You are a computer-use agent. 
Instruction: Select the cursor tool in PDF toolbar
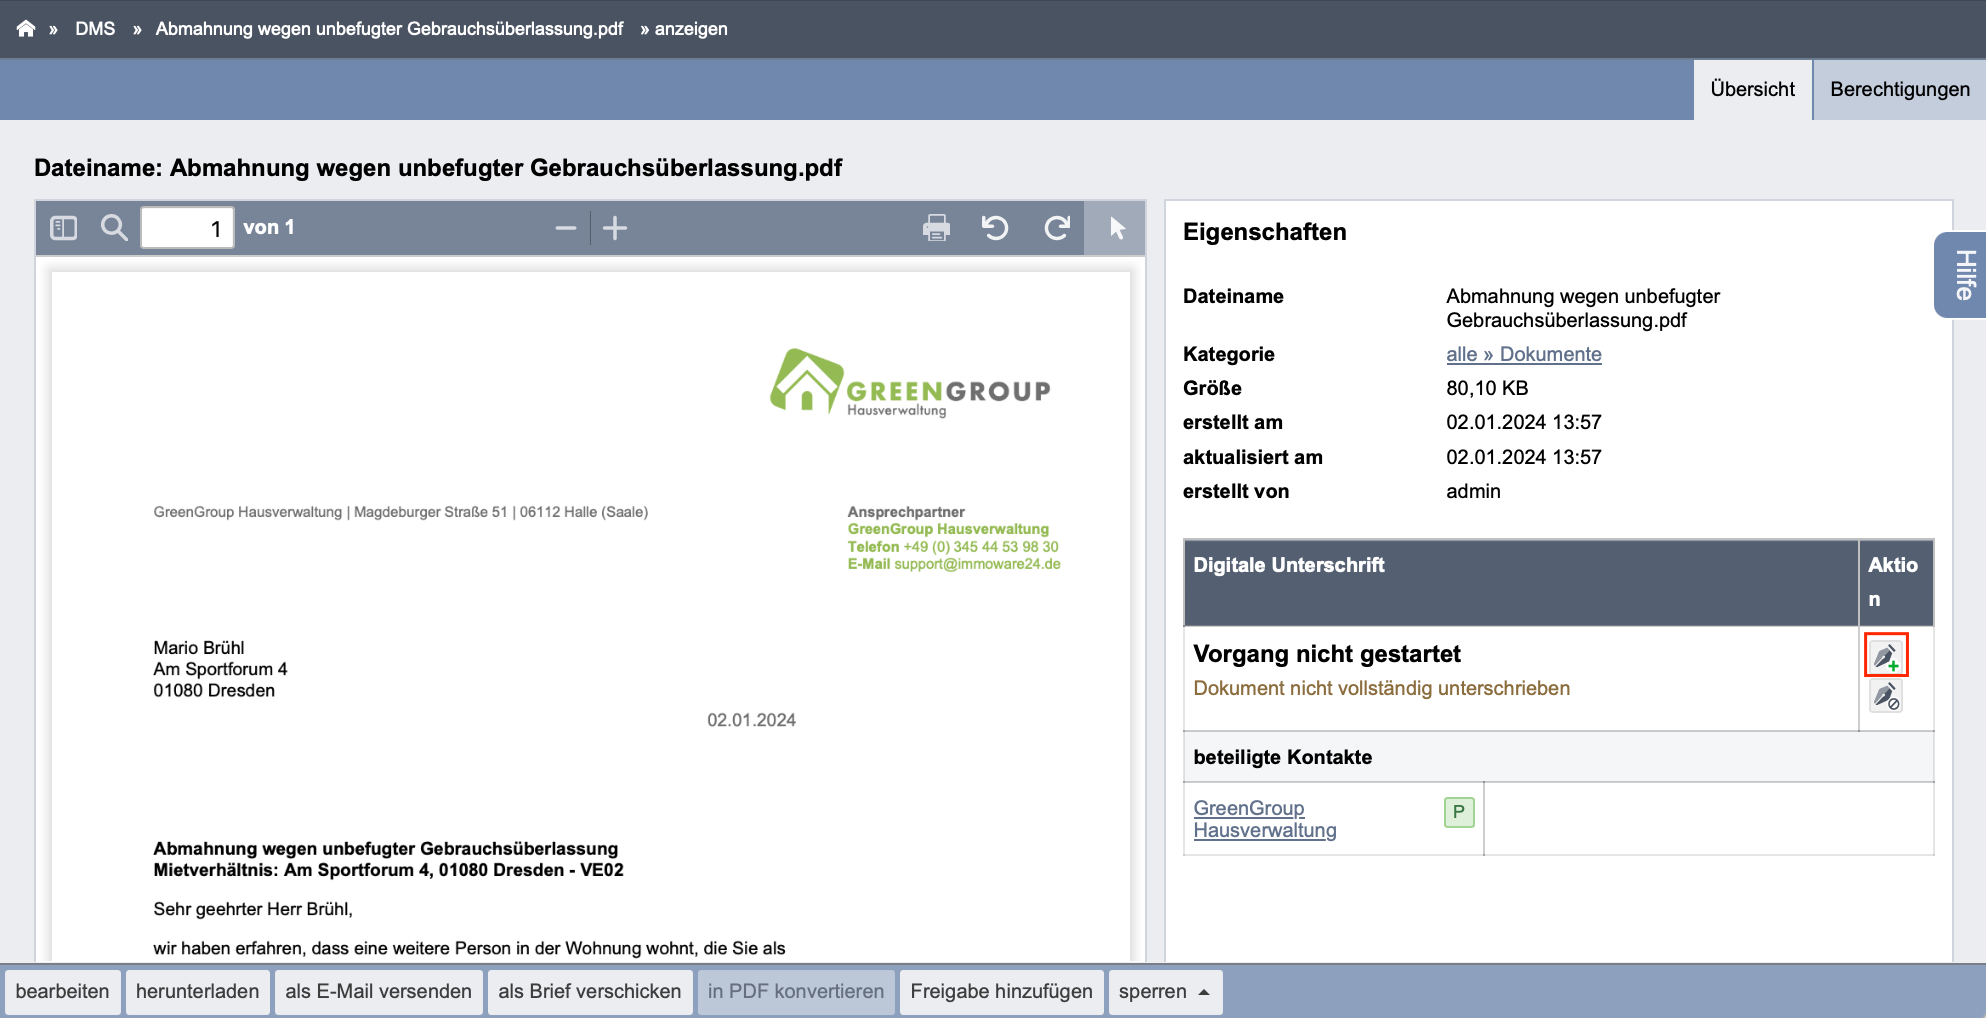pos(1116,228)
